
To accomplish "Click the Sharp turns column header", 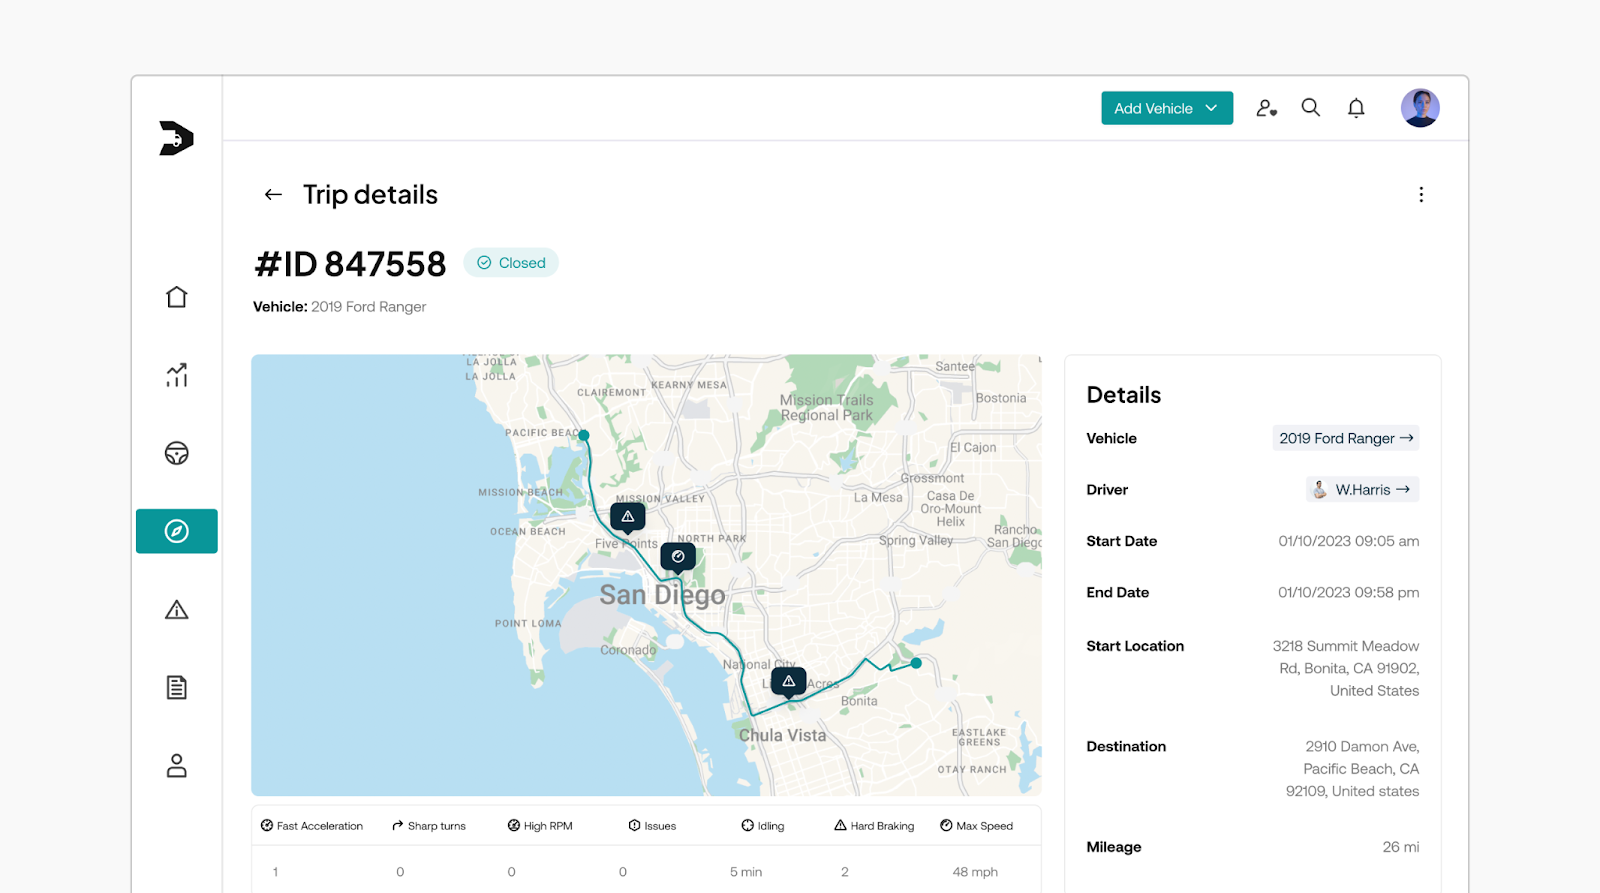I will coord(429,826).
